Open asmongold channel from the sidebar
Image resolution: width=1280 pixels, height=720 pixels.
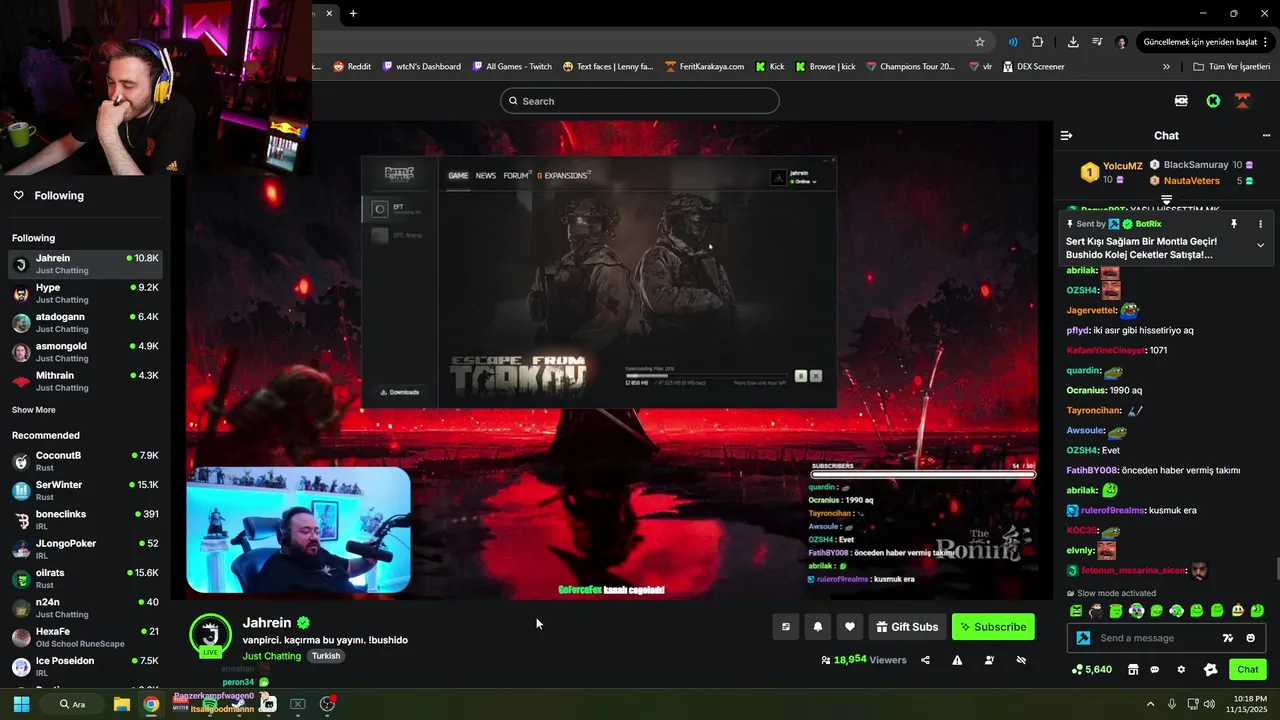[x=85, y=352]
